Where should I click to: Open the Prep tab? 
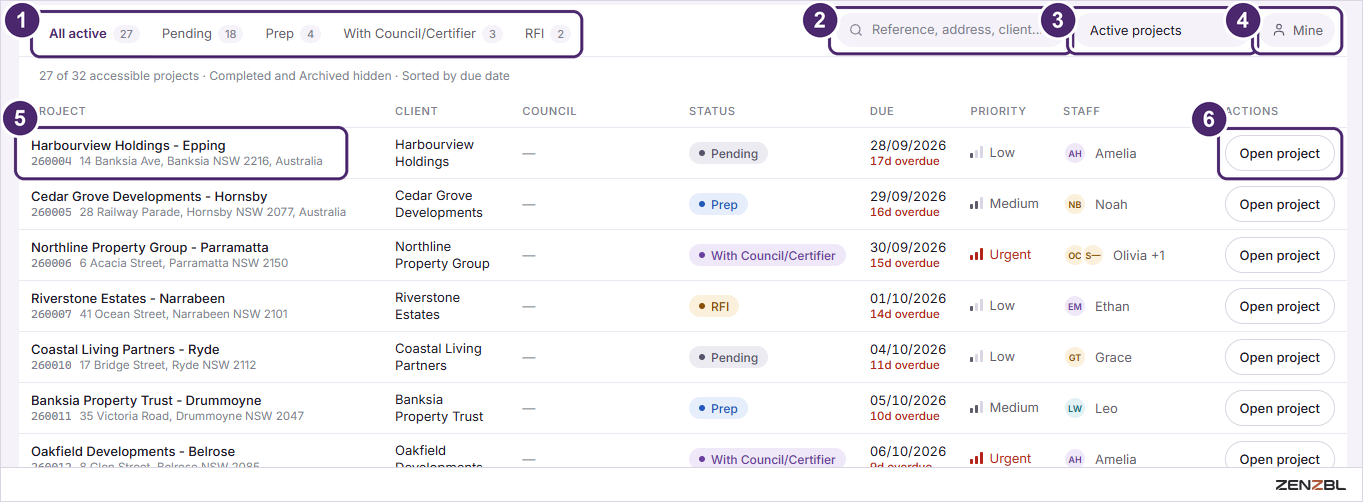click(x=292, y=33)
